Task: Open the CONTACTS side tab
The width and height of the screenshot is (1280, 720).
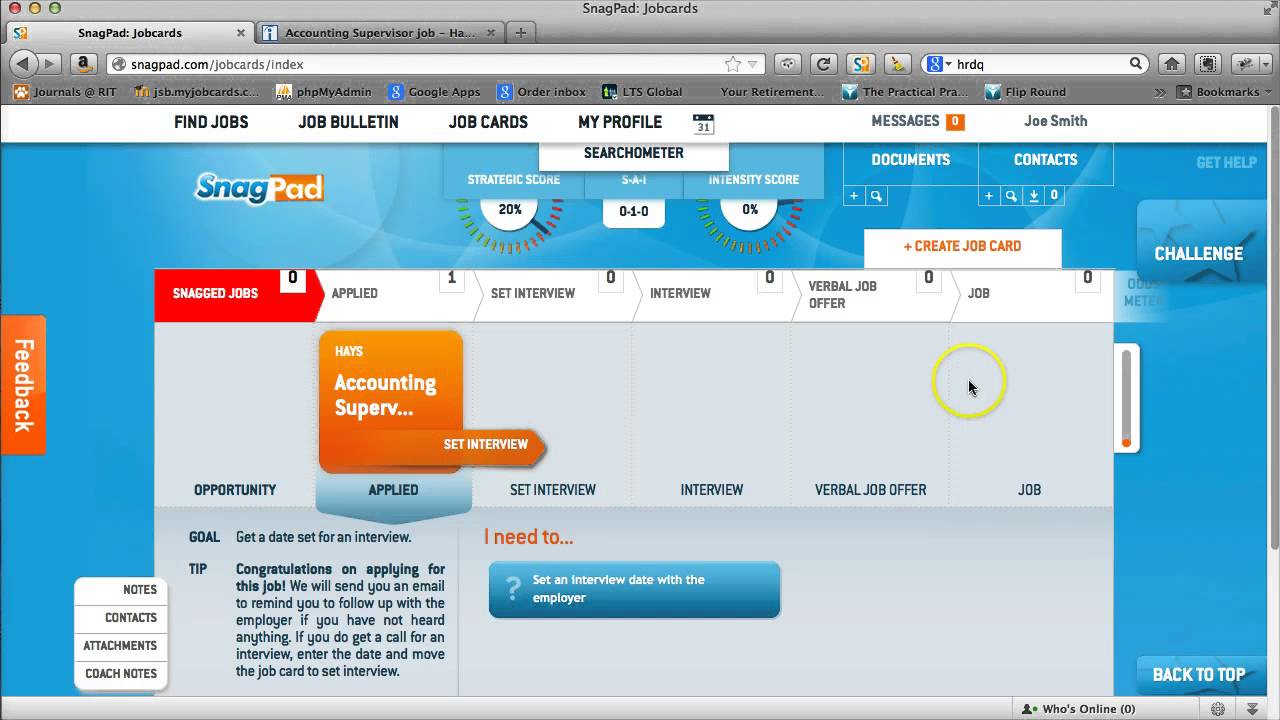Action: pyautogui.click(x=121, y=618)
